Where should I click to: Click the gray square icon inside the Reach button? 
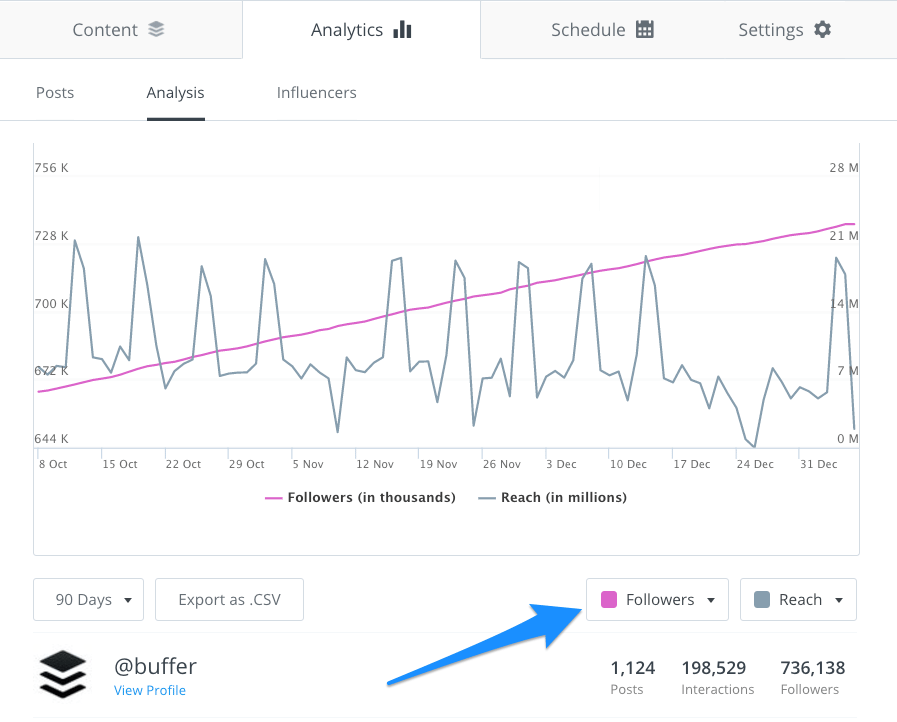point(763,599)
